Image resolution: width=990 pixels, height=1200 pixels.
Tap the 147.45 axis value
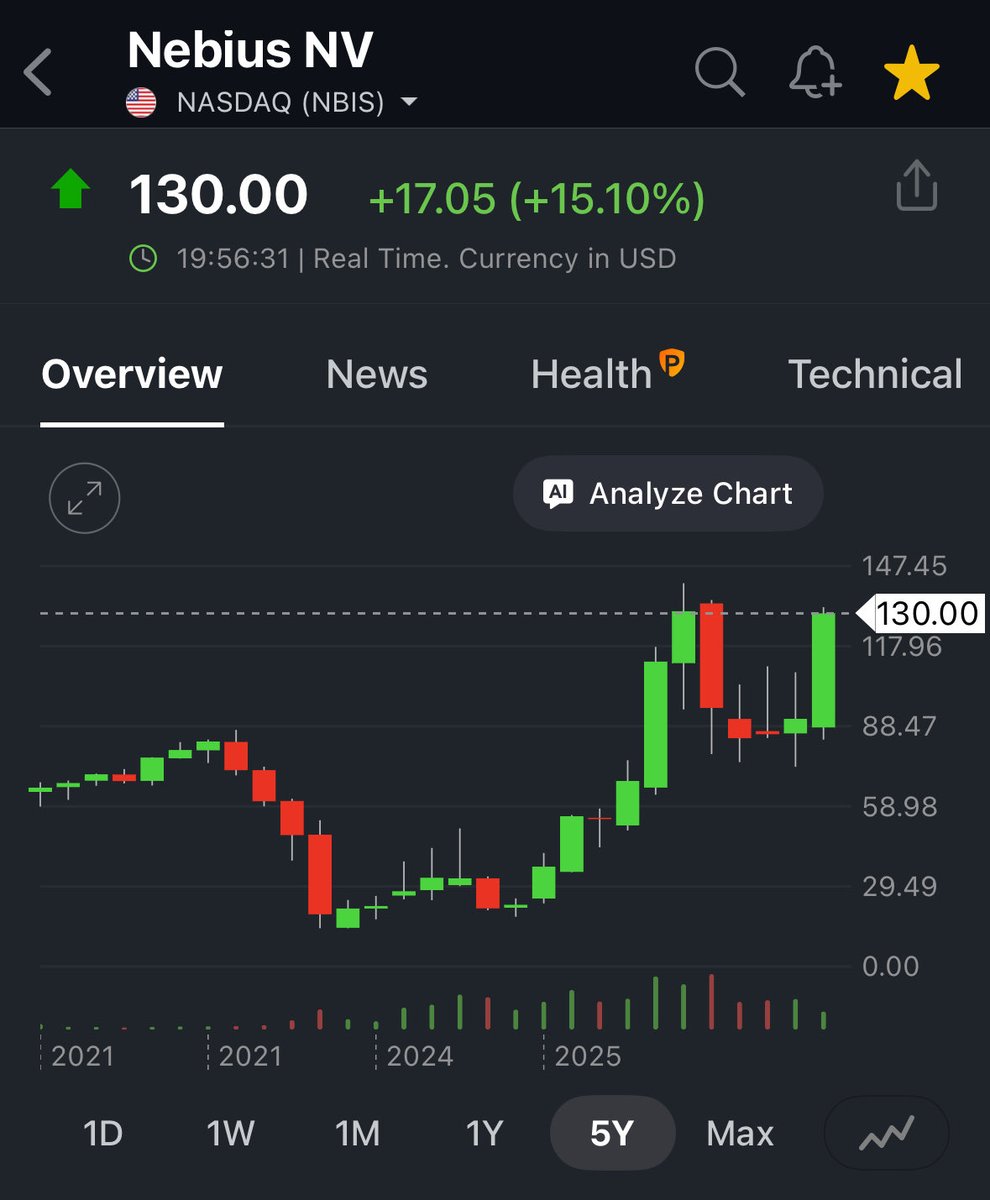click(x=904, y=566)
